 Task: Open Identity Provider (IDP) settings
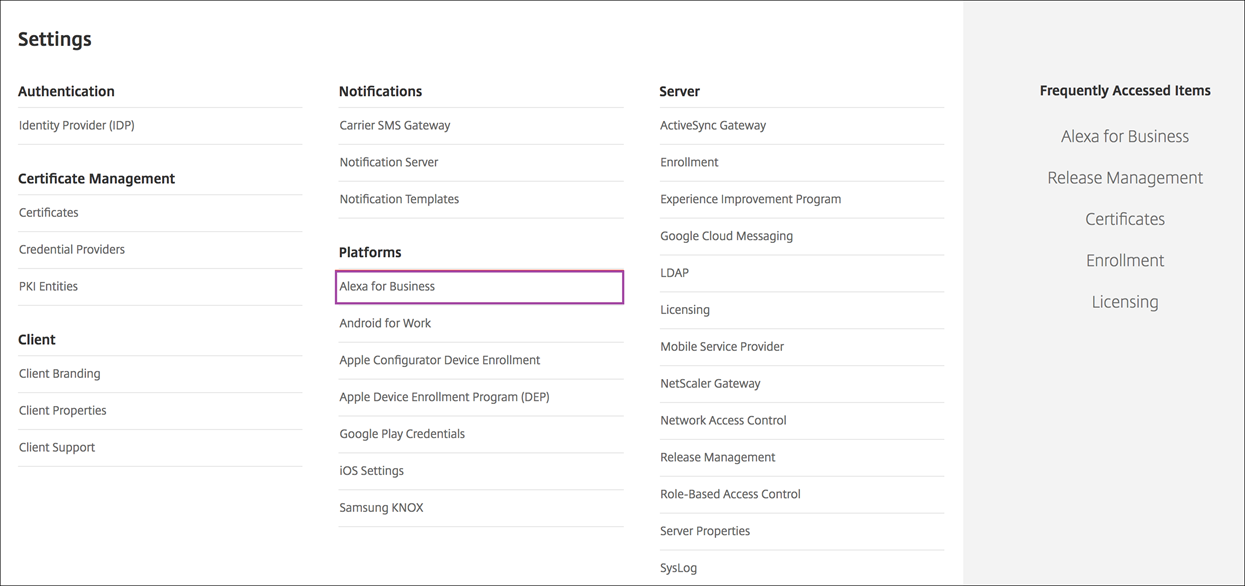[77, 126]
